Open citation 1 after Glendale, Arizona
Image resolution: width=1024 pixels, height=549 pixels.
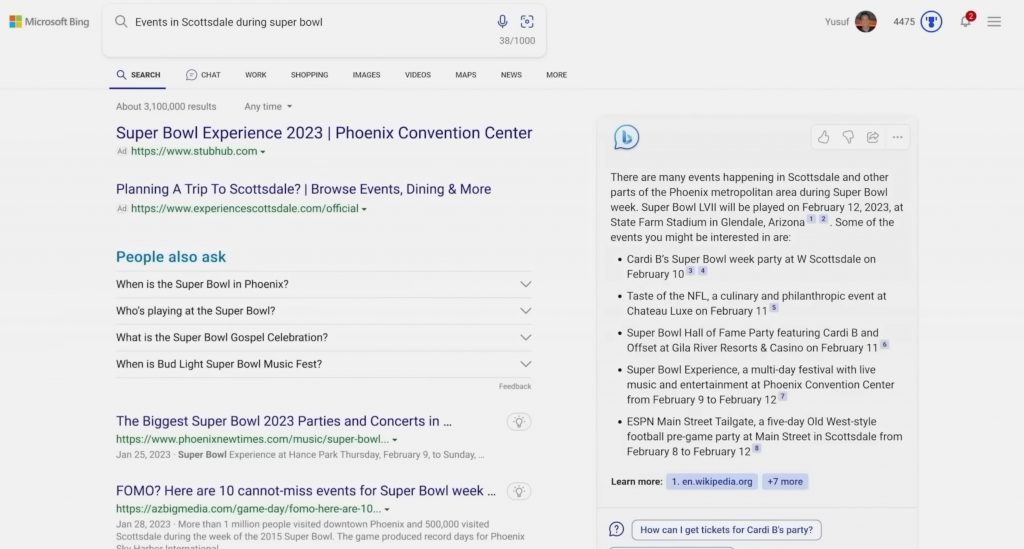pos(811,219)
